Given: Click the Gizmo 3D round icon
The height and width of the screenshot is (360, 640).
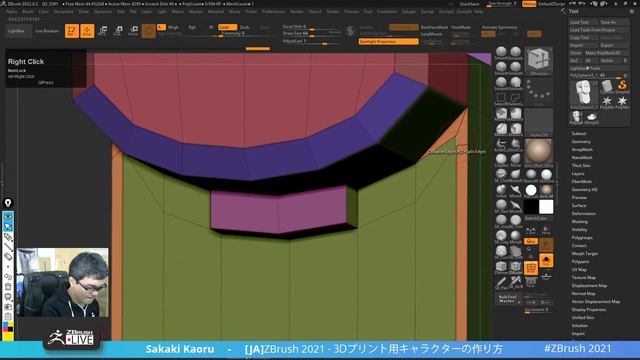Looking at the screenshot, I should click(x=149, y=31).
